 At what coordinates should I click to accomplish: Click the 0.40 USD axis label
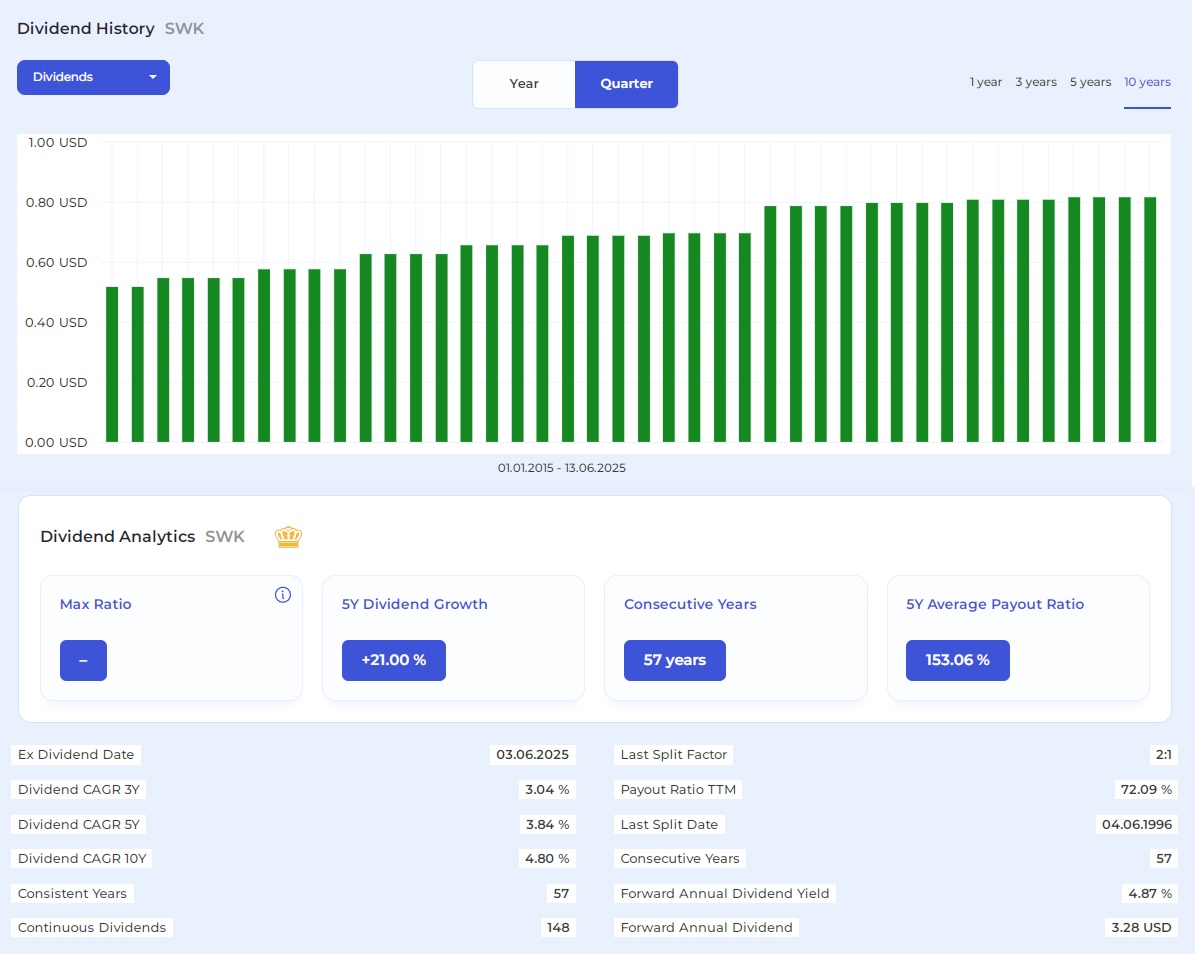[58, 323]
